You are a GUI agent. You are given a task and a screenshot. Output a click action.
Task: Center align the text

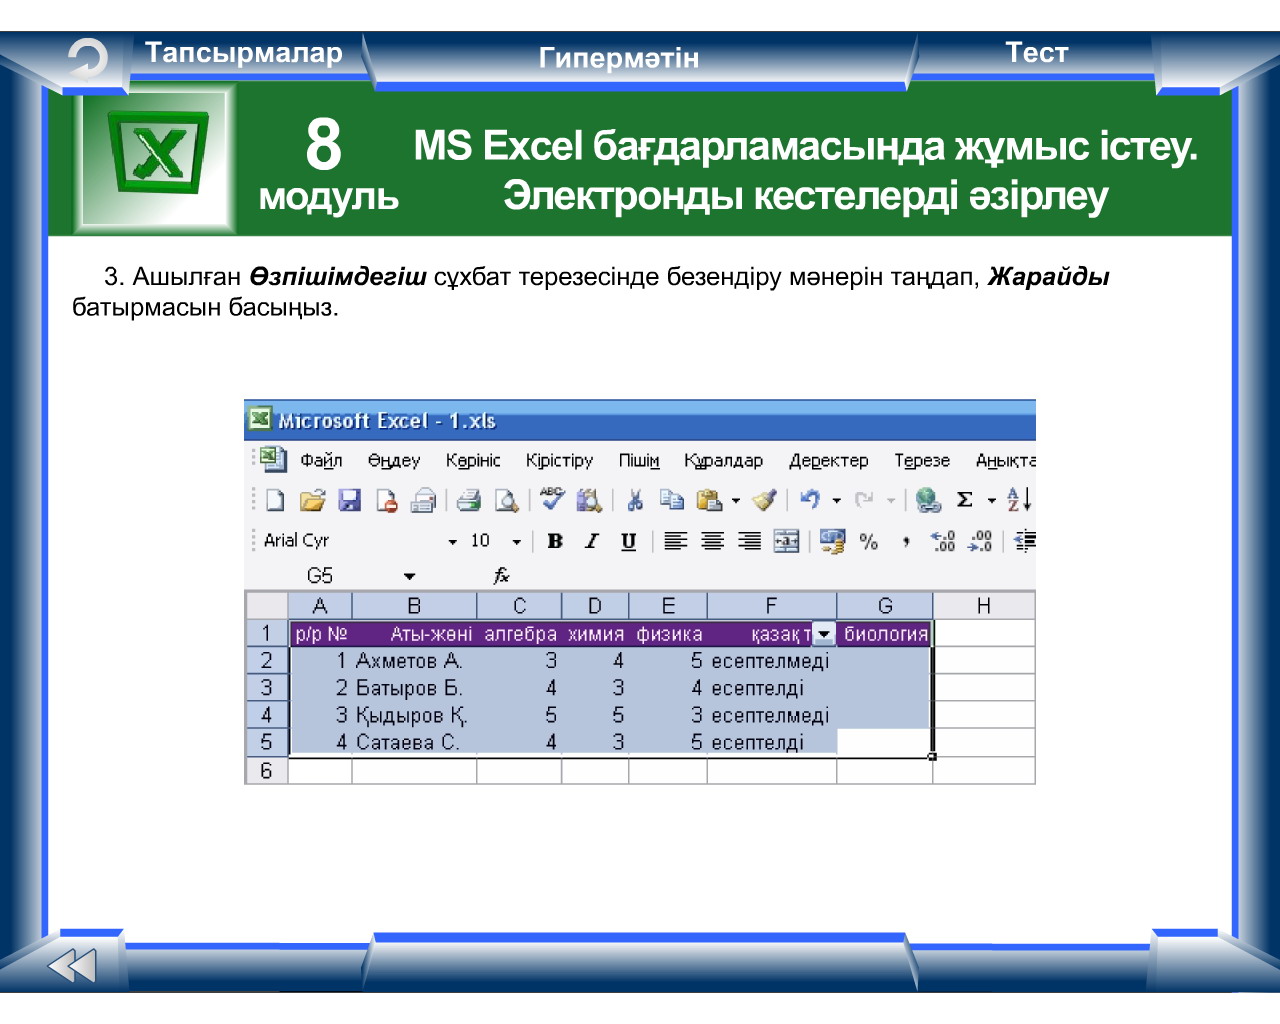tap(712, 541)
